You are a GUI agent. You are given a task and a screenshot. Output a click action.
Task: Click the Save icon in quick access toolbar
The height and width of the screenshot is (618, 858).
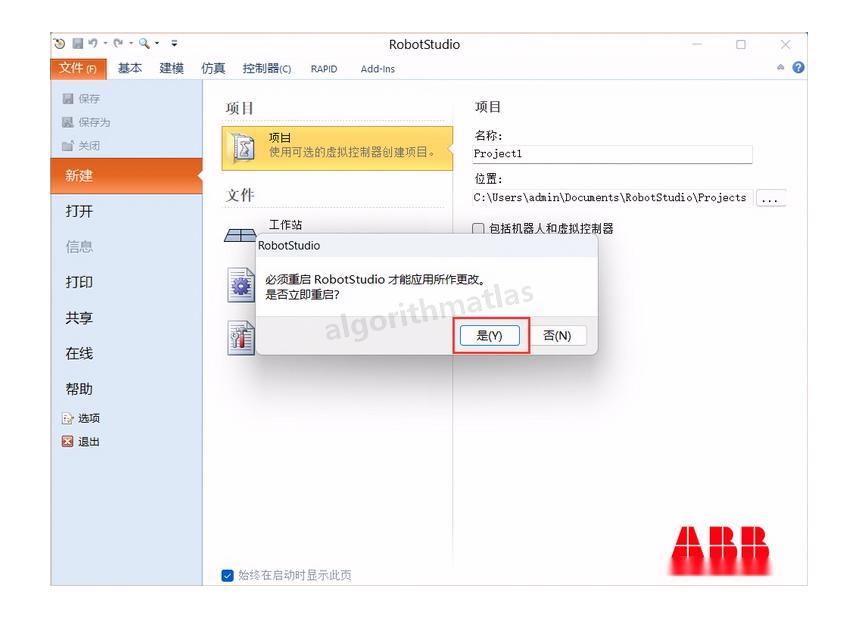(x=77, y=44)
